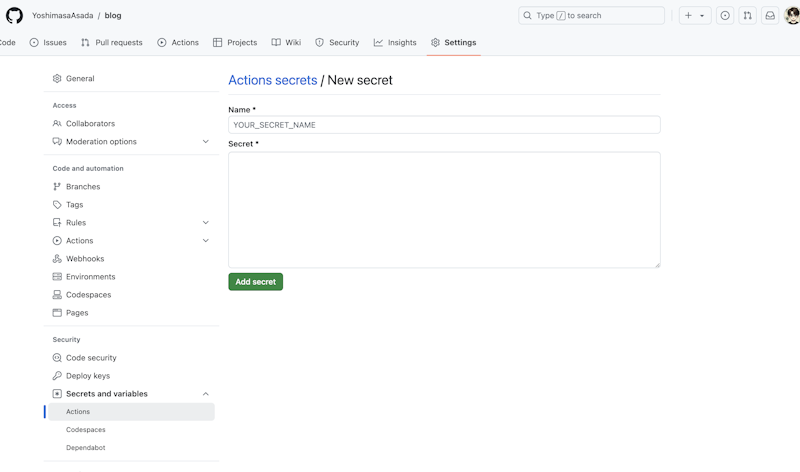Click the issues circle icon in header
This screenshot has height=472, width=800.
[x=725, y=15]
